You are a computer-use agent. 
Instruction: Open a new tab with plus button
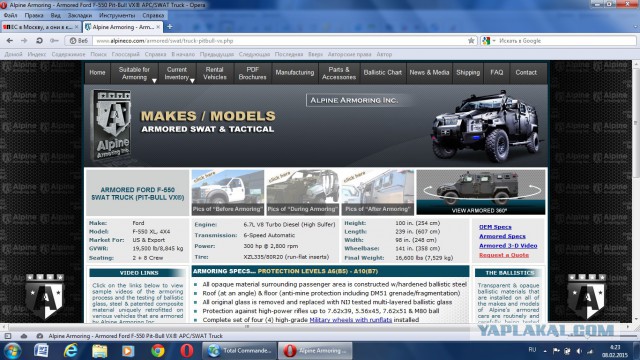169,27
